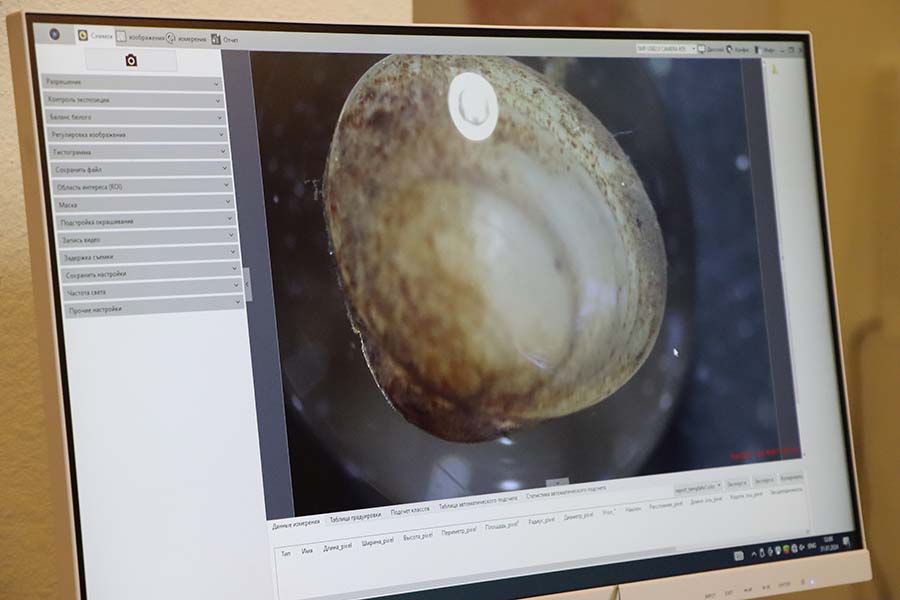The width and height of the screenshot is (900, 600).
Task: Expand the Область интереса (ROI) section
Action: tap(143, 187)
